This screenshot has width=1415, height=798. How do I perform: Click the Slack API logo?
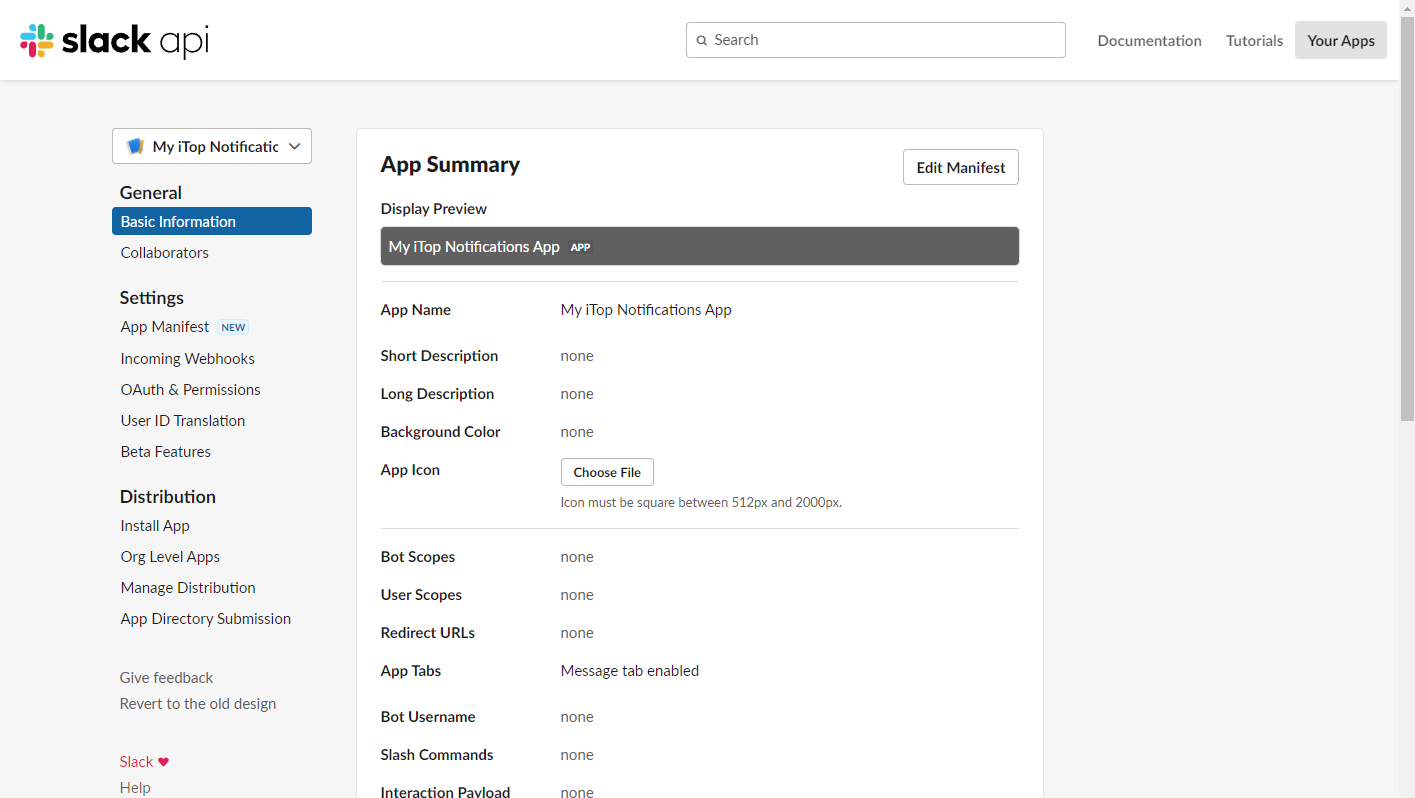coord(114,40)
